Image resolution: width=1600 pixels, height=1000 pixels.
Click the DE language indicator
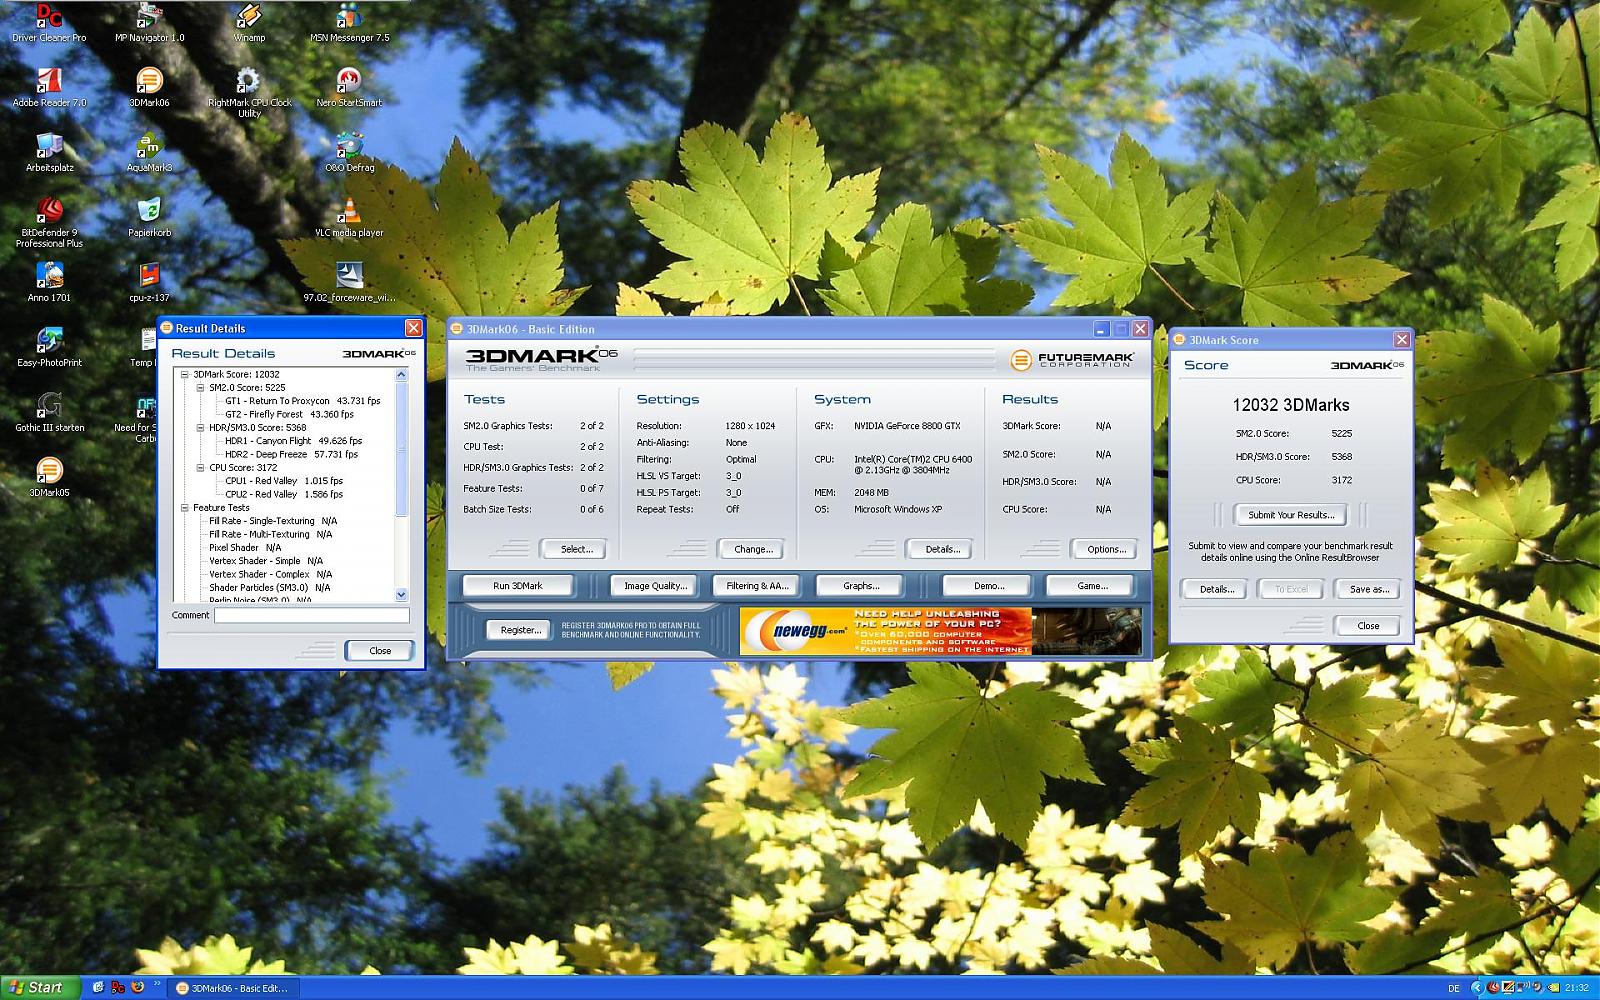[1454, 988]
